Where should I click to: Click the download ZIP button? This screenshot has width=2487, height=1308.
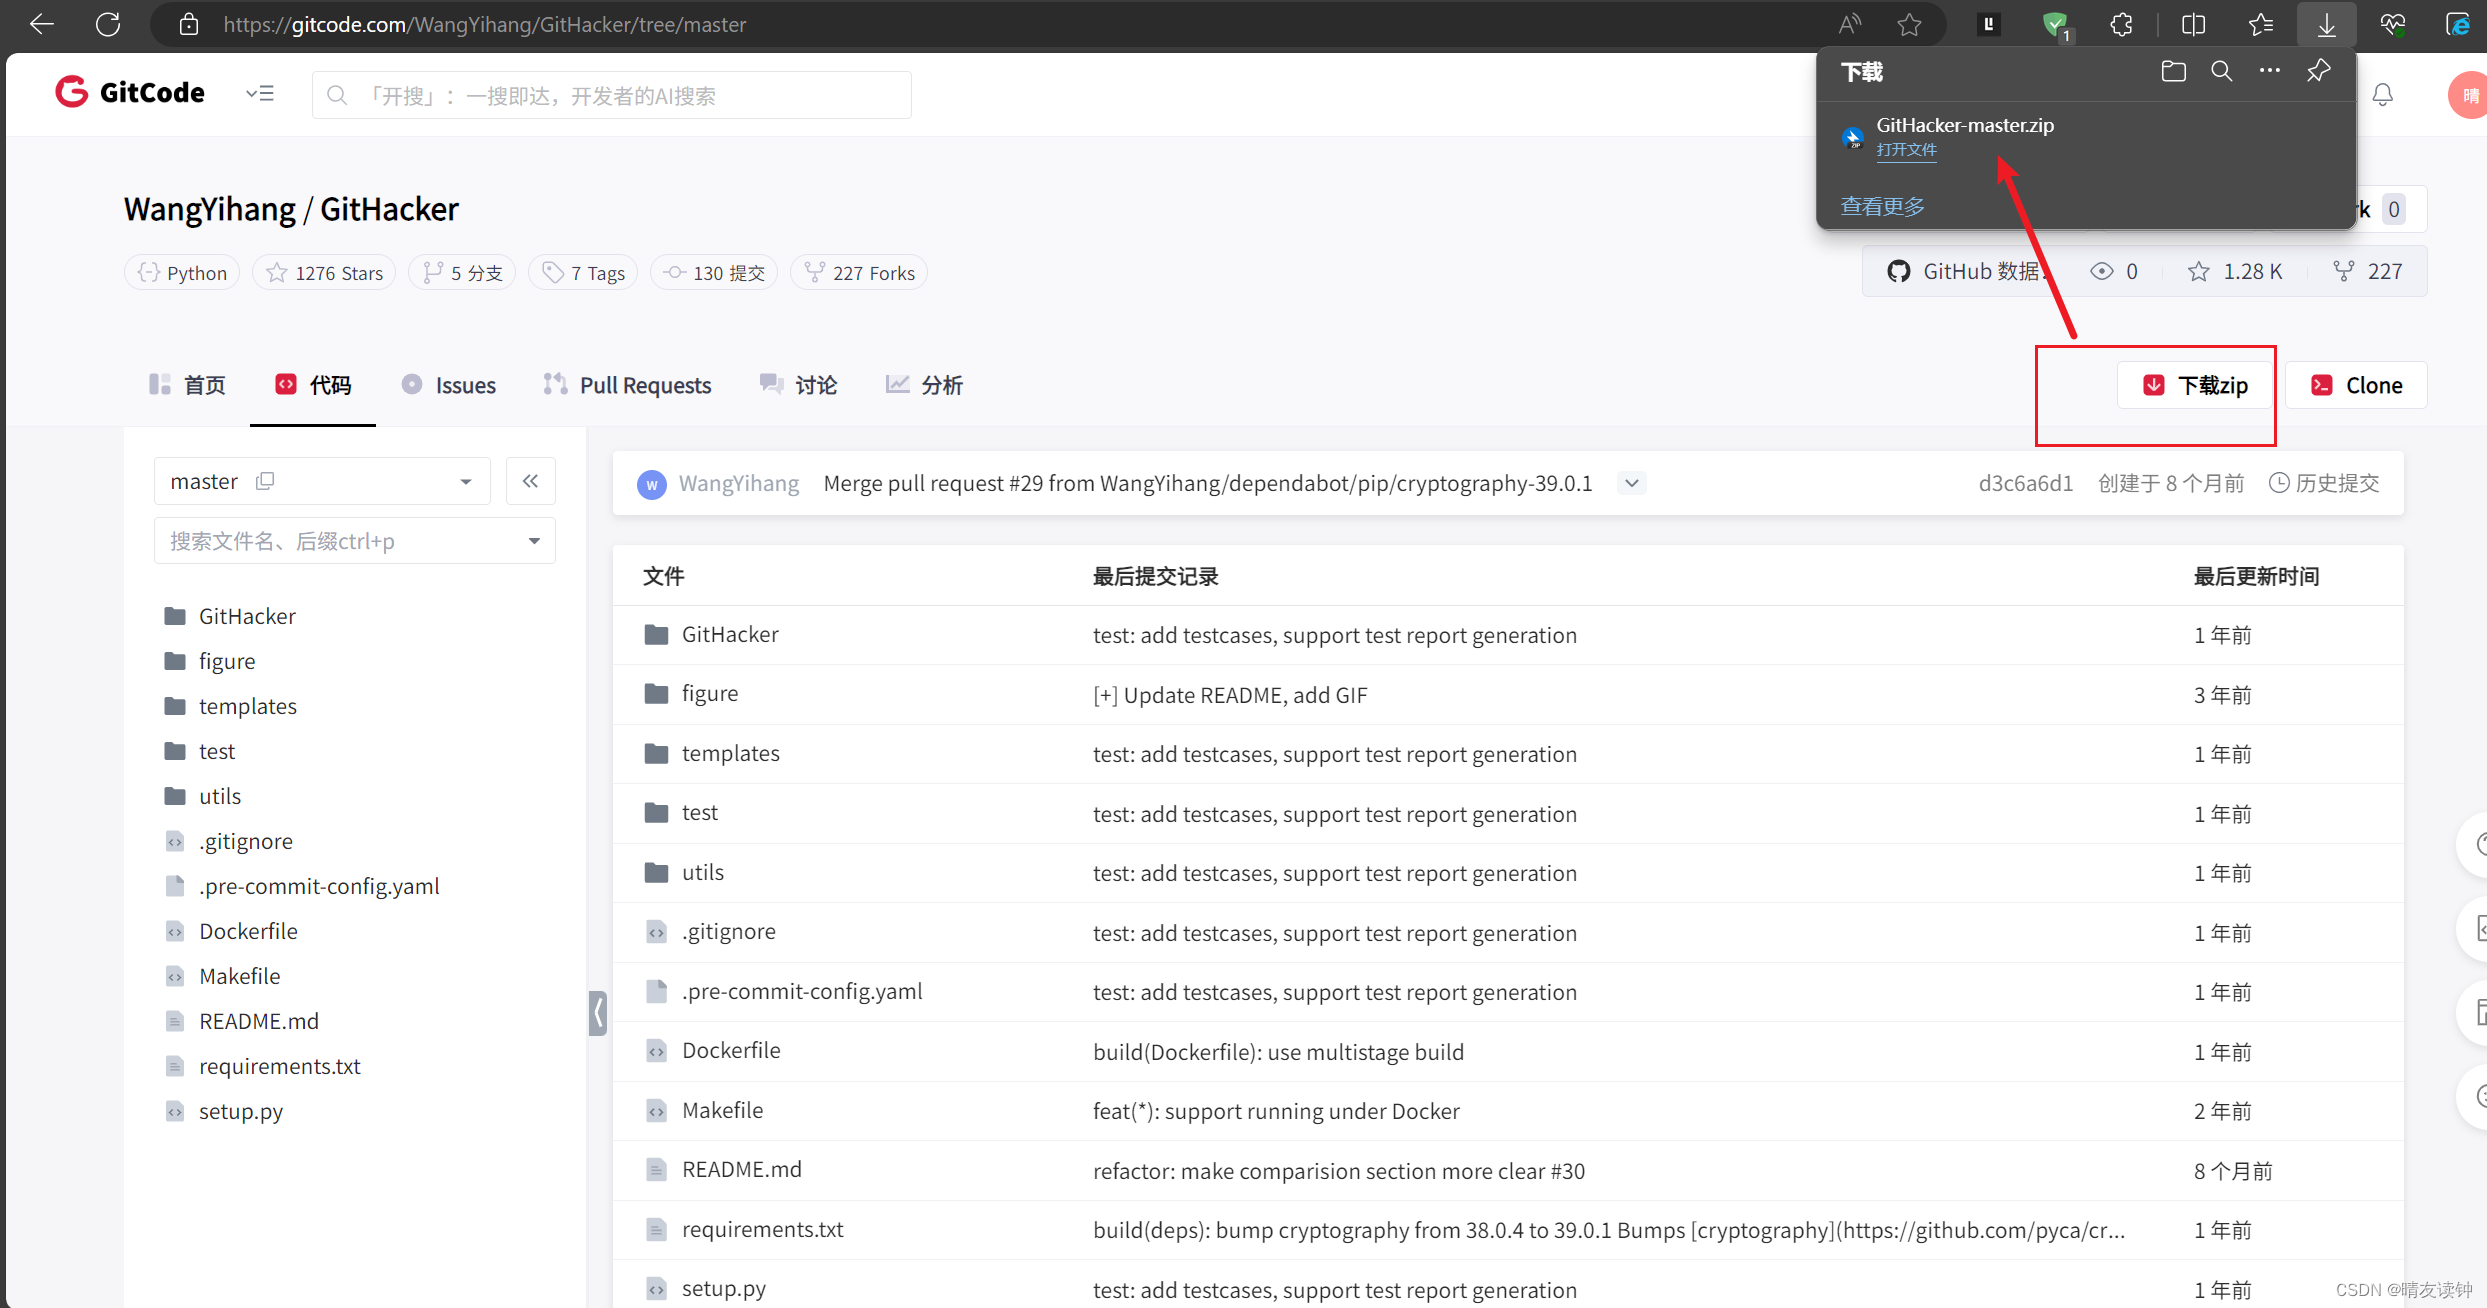point(2198,383)
